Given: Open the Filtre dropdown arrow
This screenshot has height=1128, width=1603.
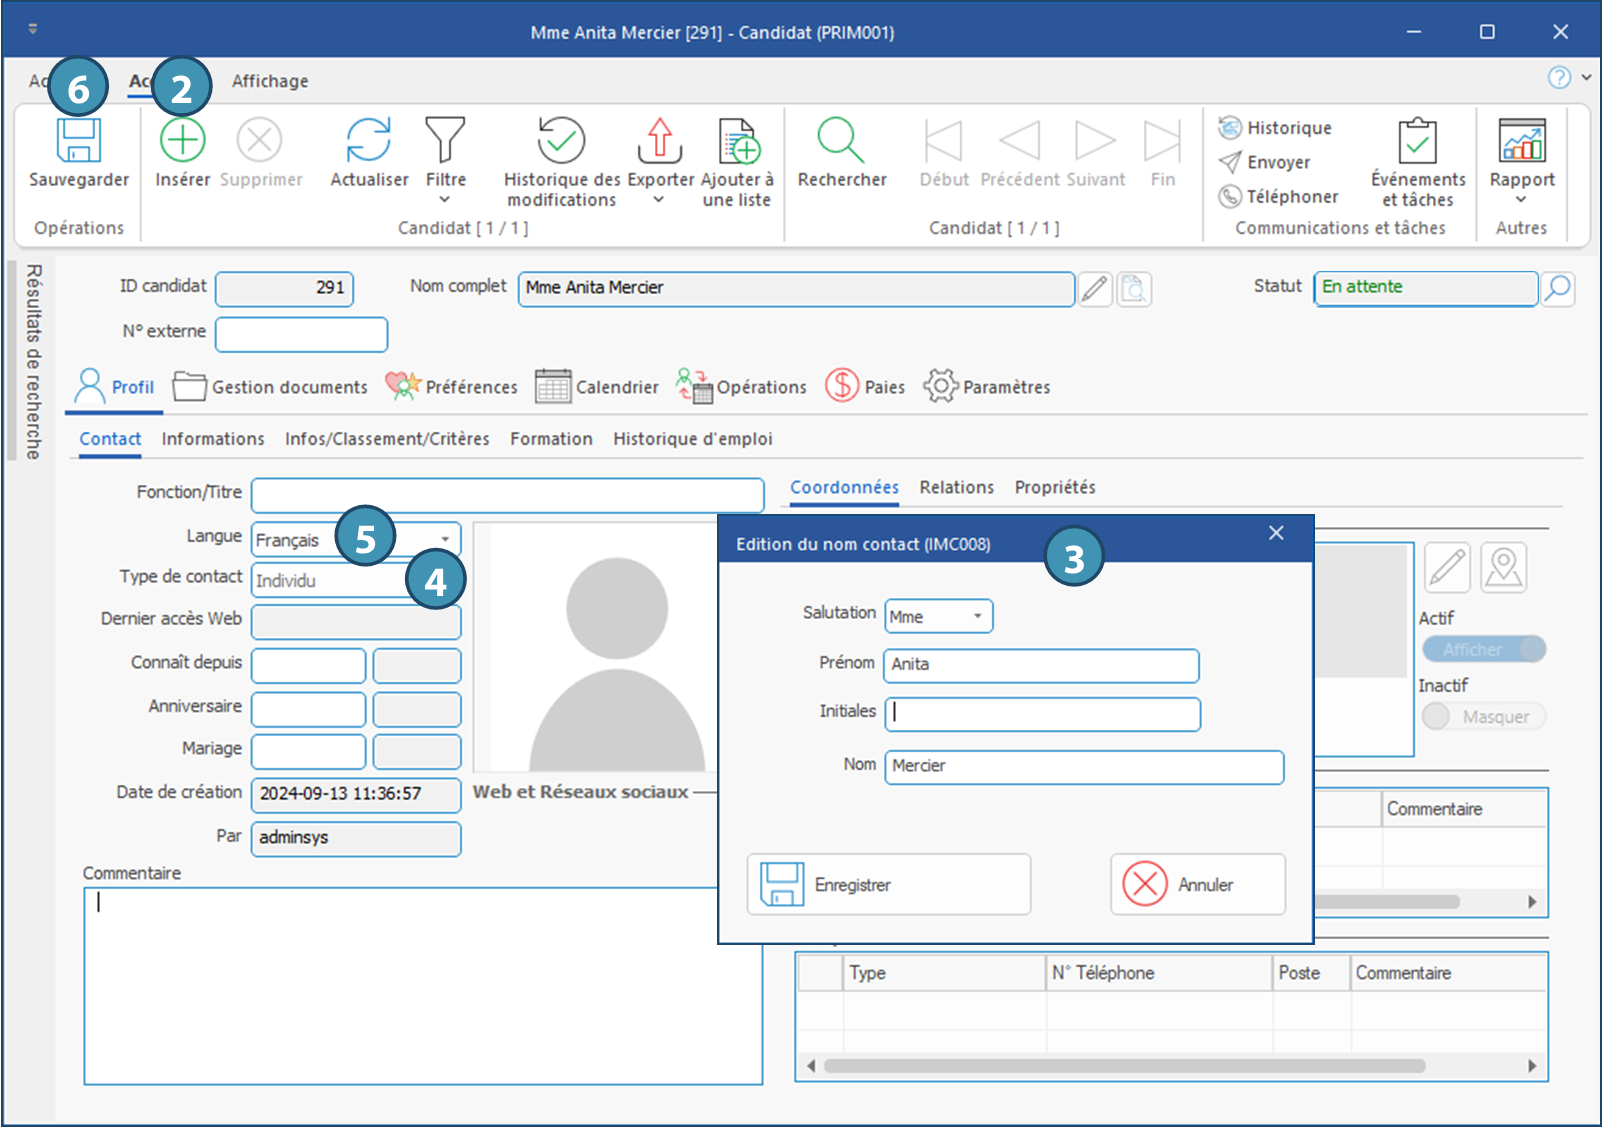Looking at the screenshot, I should tap(445, 200).
